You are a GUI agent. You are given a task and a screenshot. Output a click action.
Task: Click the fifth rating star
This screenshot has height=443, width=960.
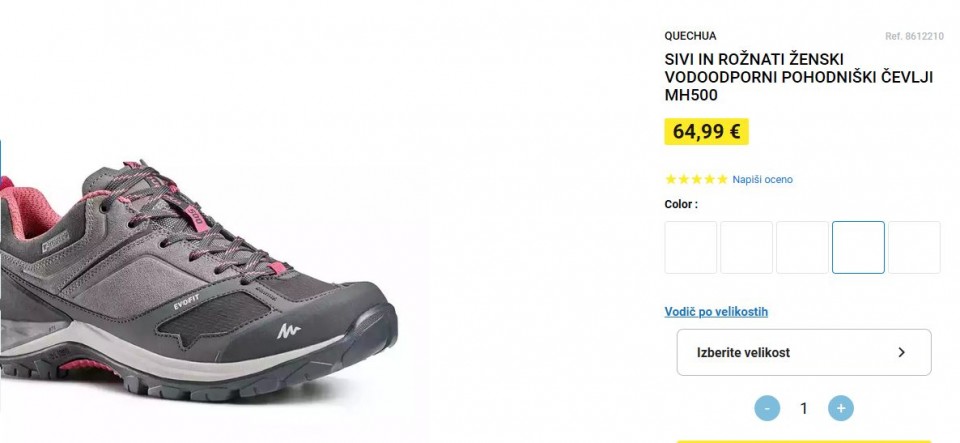point(722,179)
